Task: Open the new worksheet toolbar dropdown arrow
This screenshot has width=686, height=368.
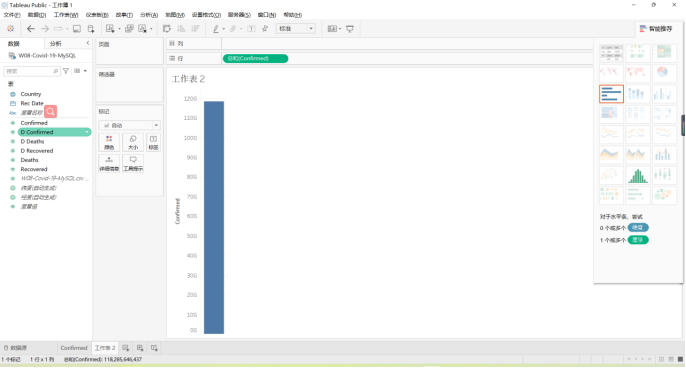Action: 119,29
